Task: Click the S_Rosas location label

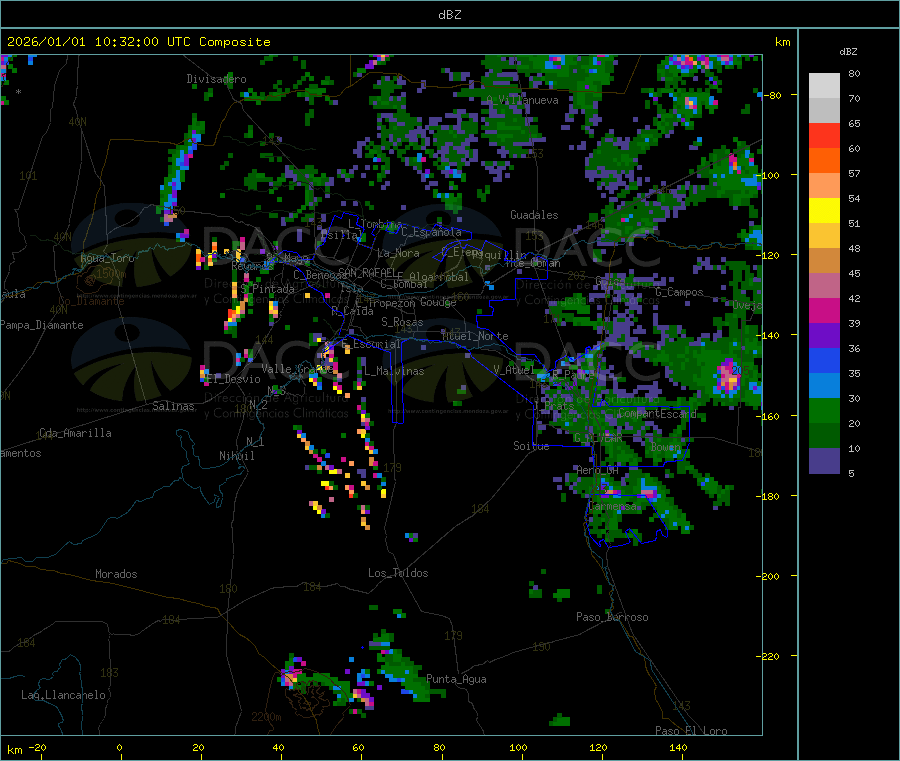Action: click(x=402, y=322)
